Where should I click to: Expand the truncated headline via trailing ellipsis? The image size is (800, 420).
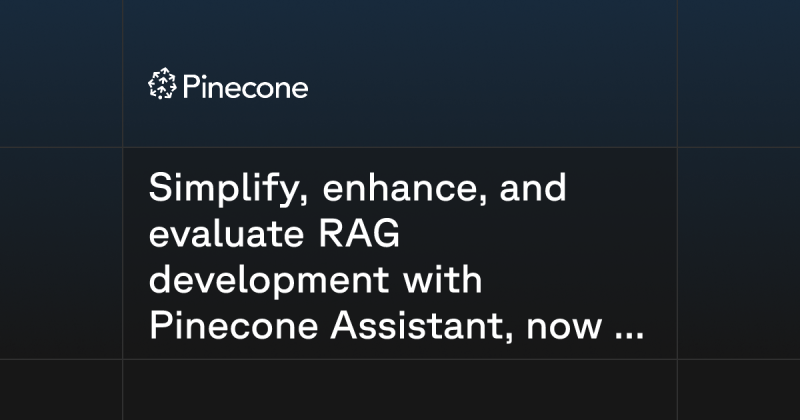point(629,336)
